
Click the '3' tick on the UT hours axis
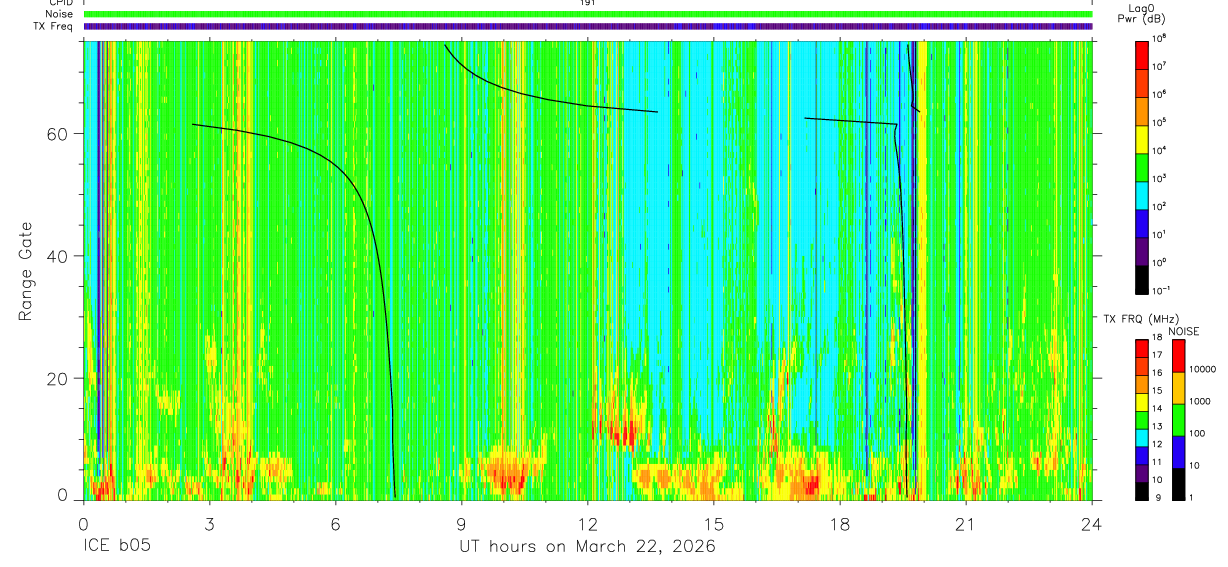[x=209, y=524]
